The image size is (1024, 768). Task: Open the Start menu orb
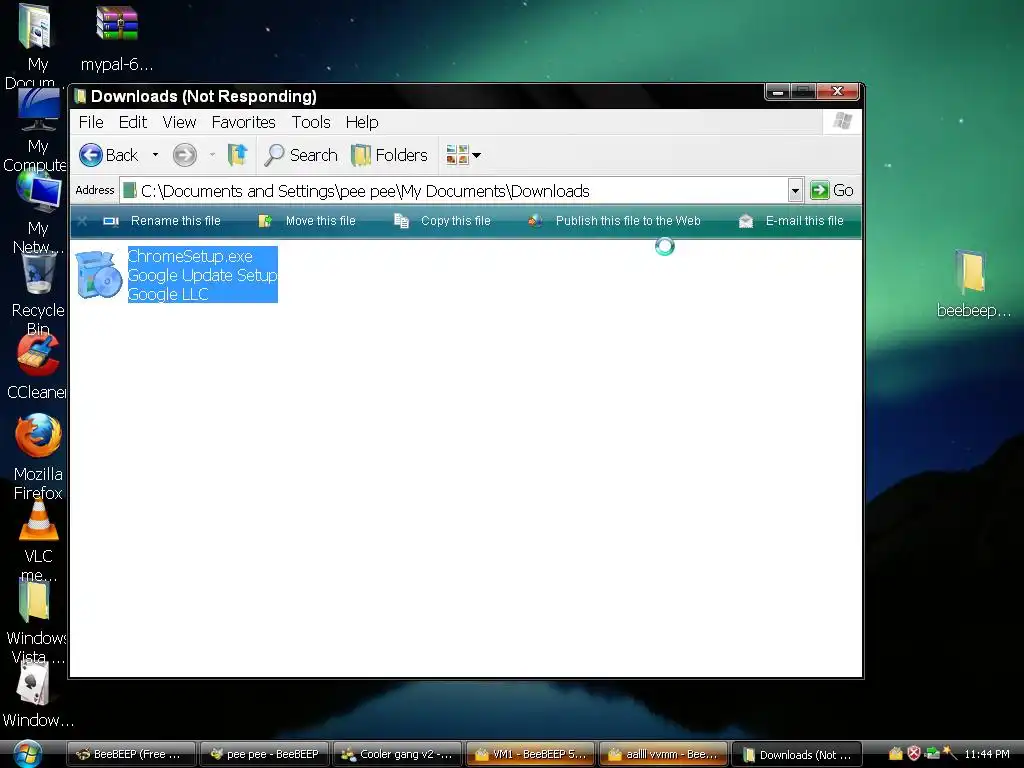tap(27, 754)
